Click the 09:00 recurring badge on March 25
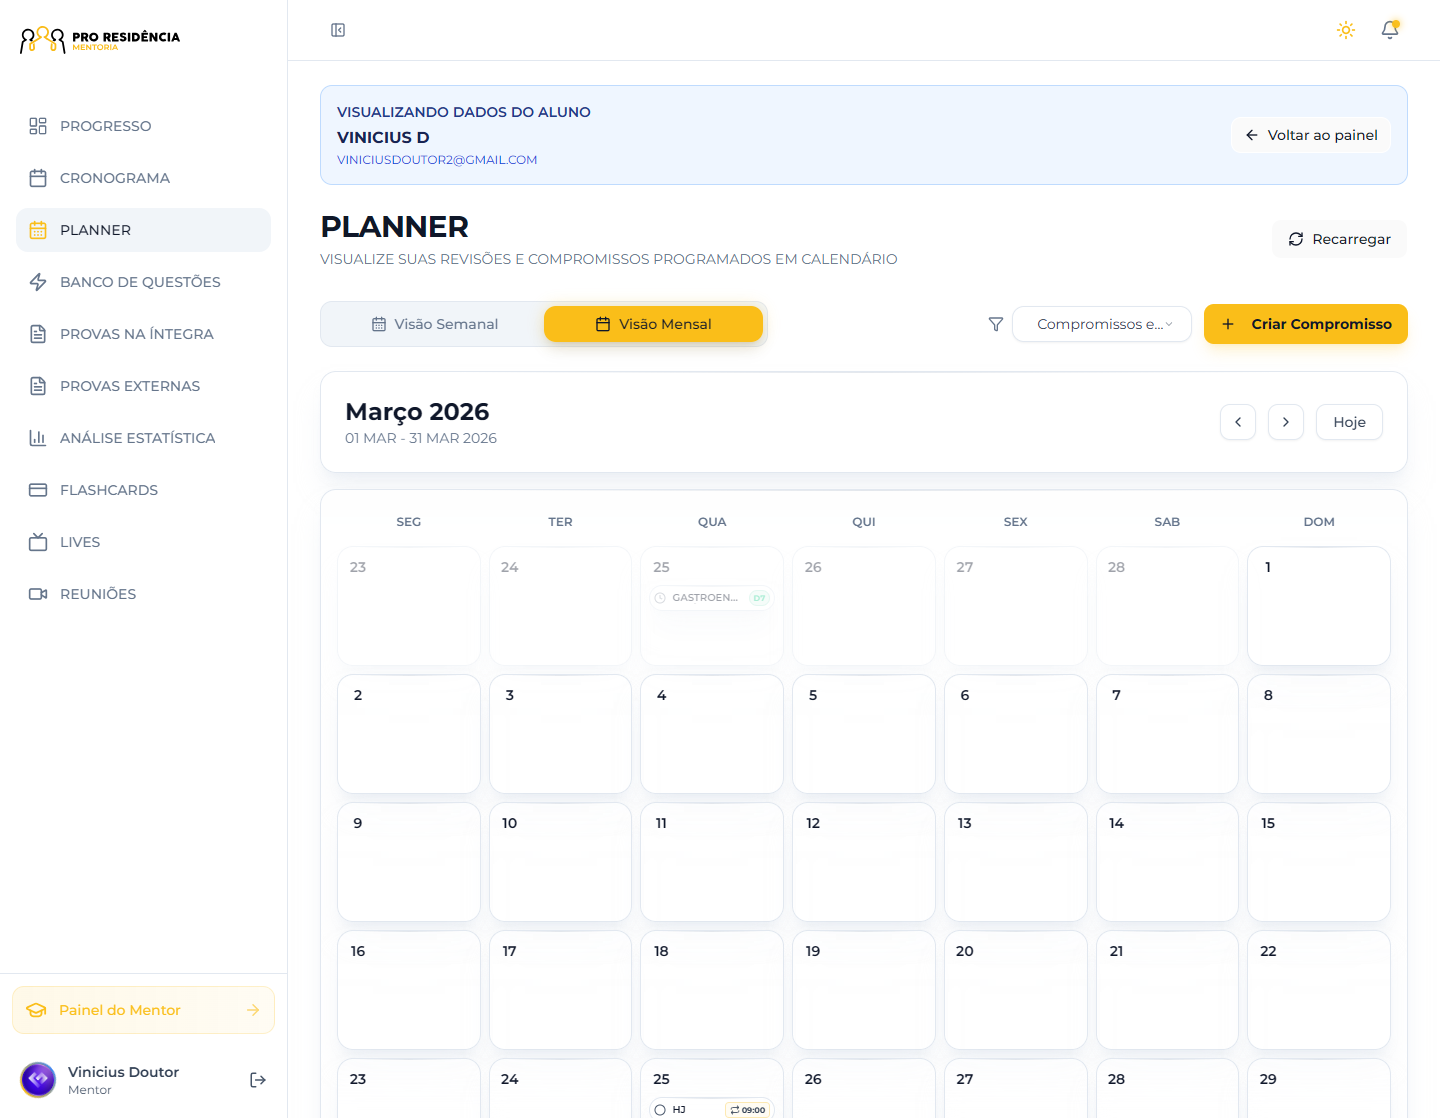Image resolution: width=1440 pixels, height=1118 pixels. point(748,1110)
